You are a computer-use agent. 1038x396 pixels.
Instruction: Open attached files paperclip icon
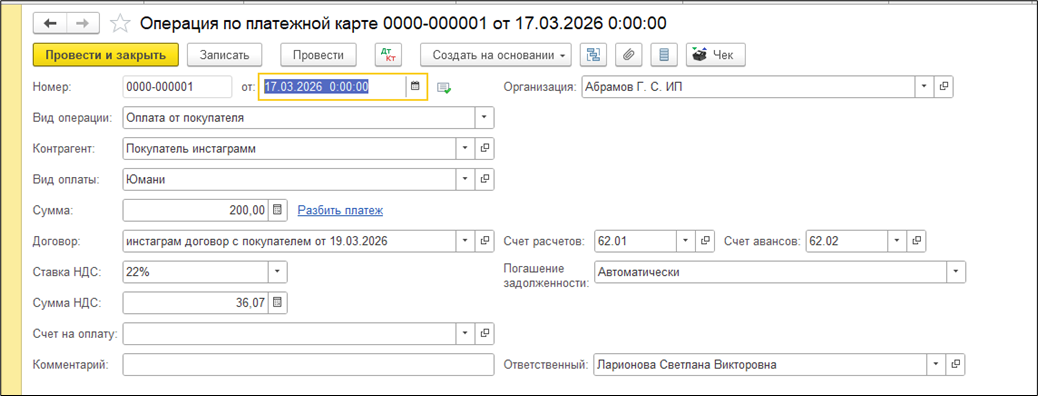coord(629,55)
